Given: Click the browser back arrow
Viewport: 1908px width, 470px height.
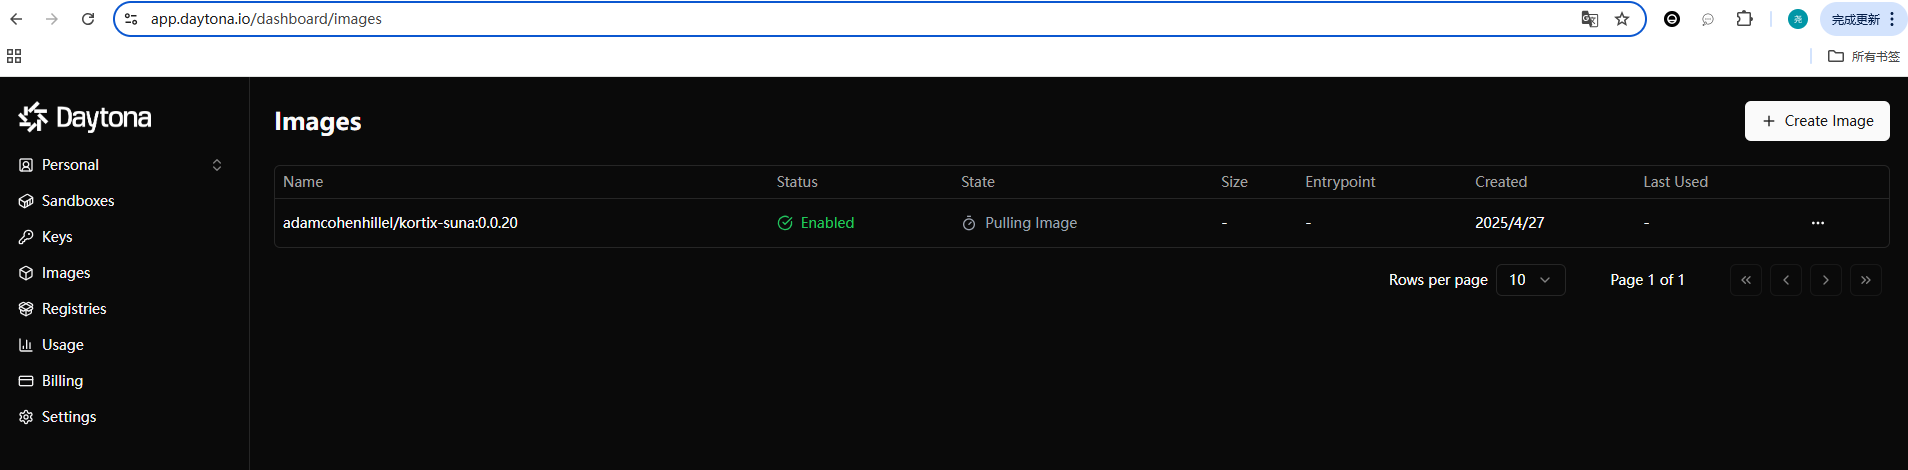Looking at the screenshot, I should [x=17, y=19].
